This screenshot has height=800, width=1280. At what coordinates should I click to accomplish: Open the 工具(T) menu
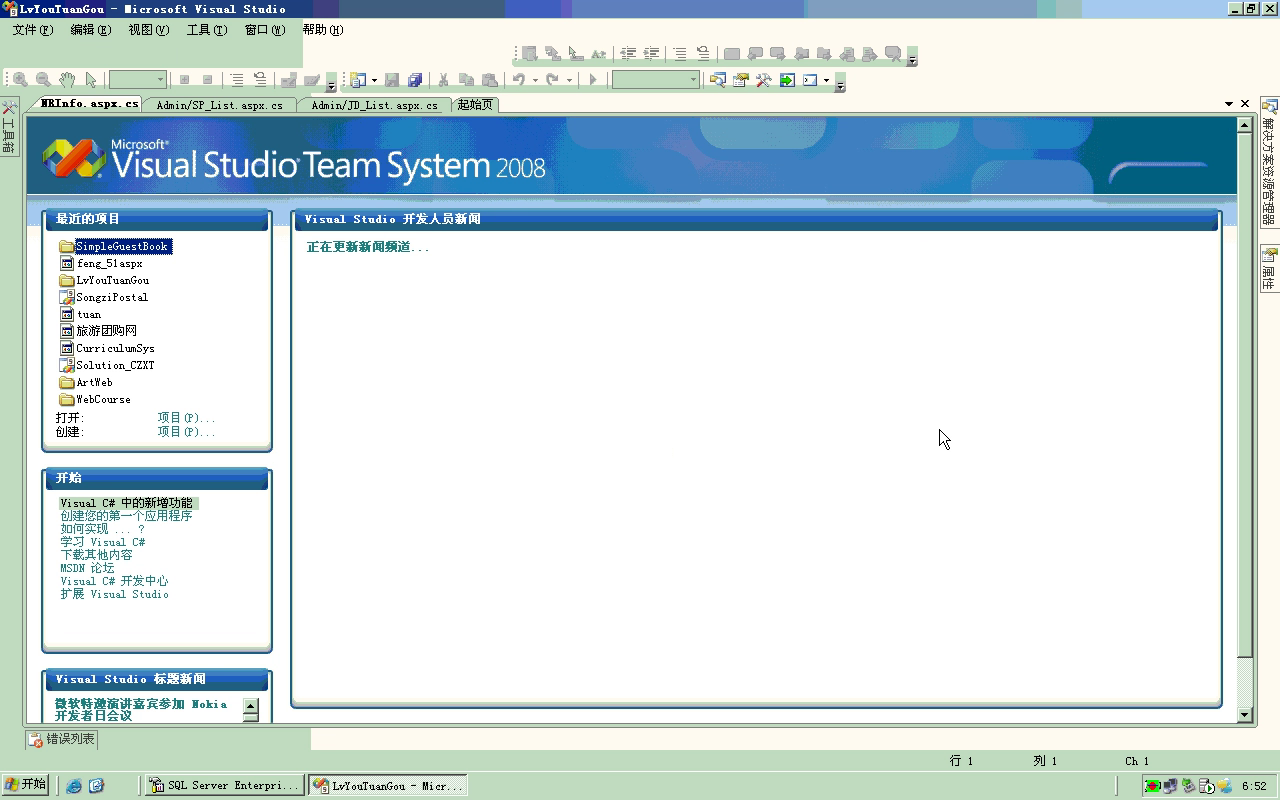[206, 30]
